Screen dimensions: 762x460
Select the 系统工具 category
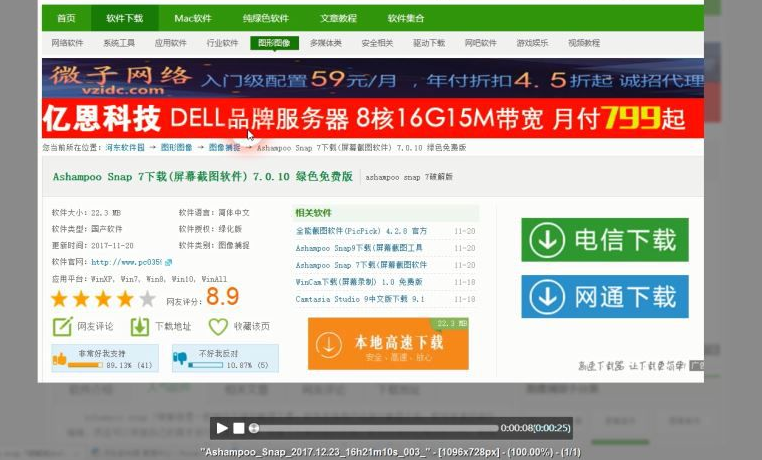click(119, 43)
